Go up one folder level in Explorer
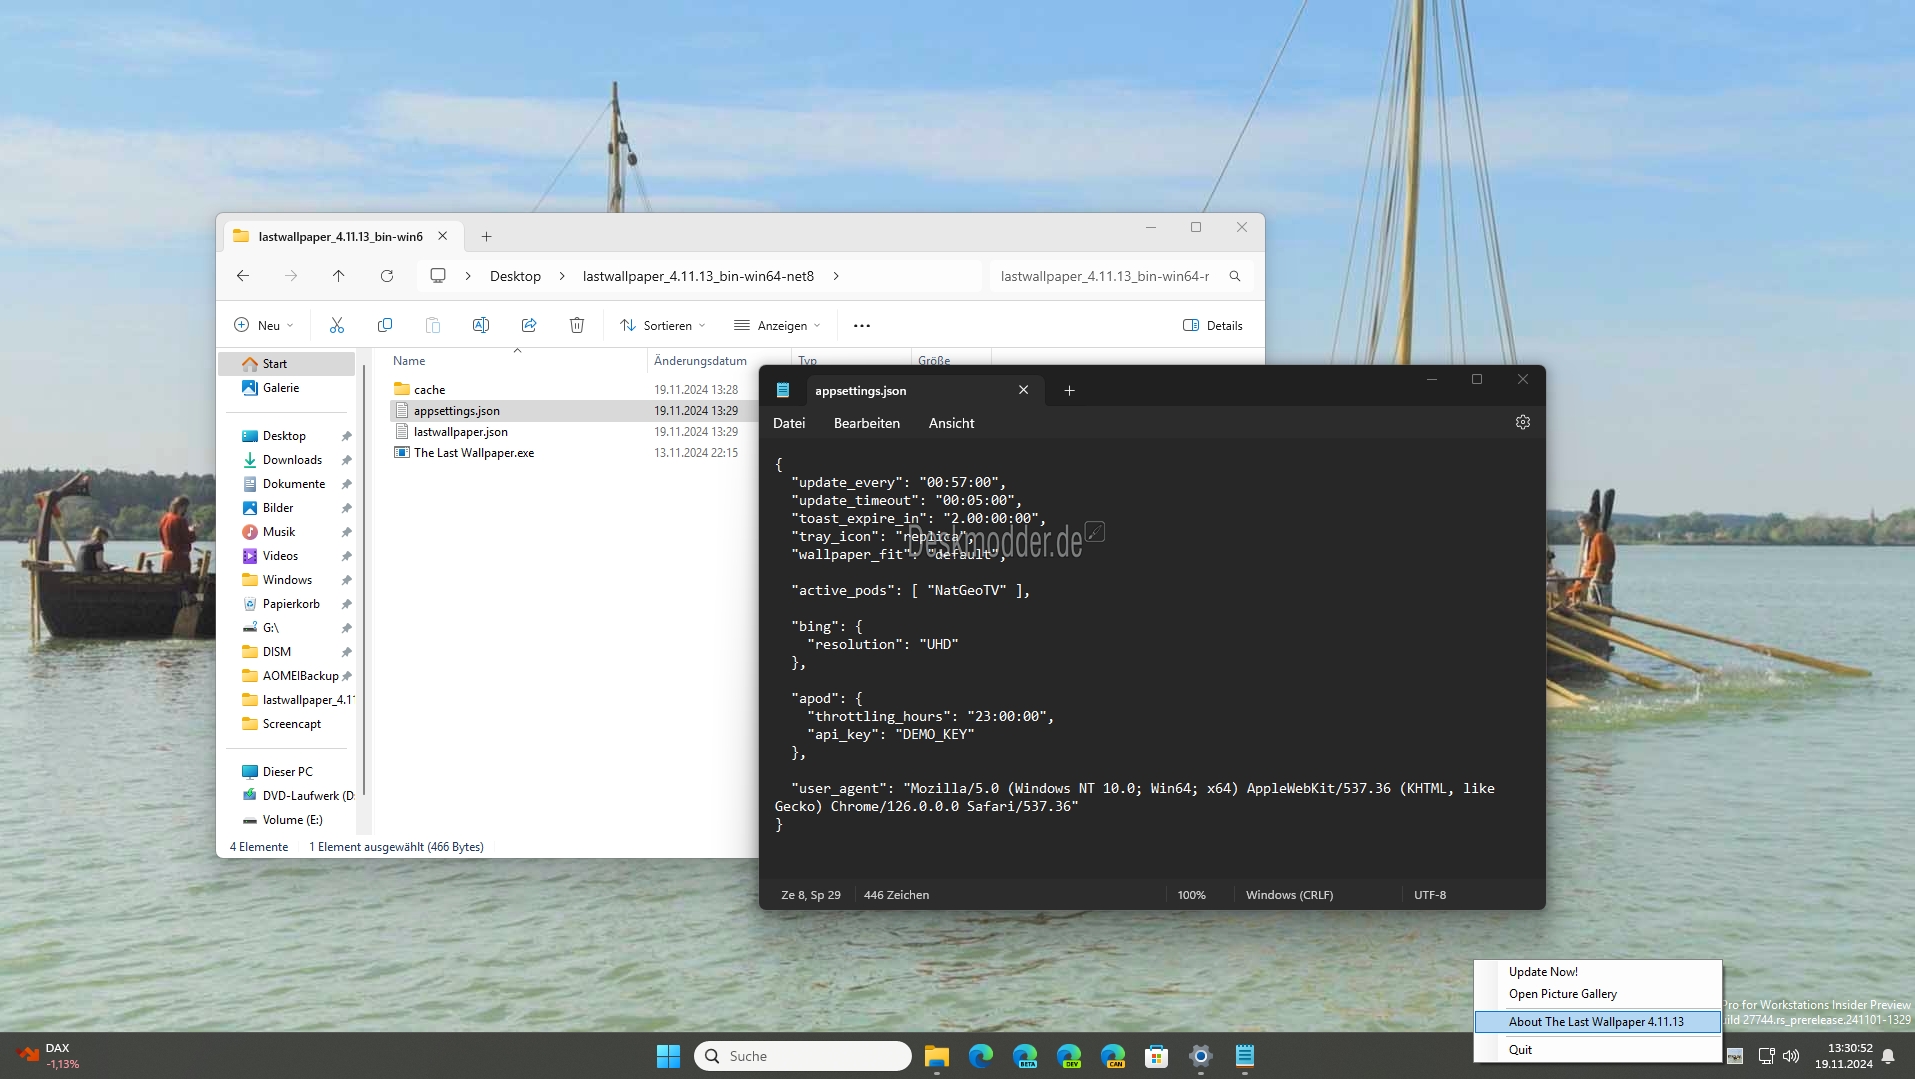Image resolution: width=1915 pixels, height=1079 pixels. point(338,276)
